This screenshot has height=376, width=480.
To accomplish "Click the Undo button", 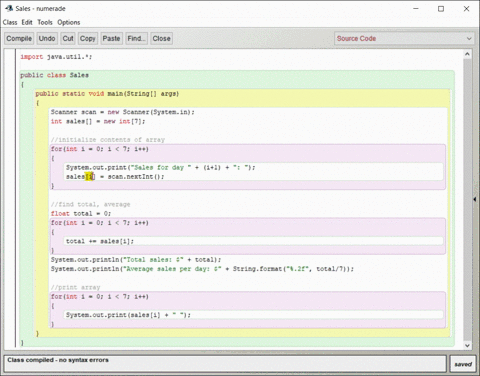I will (47, 38).
